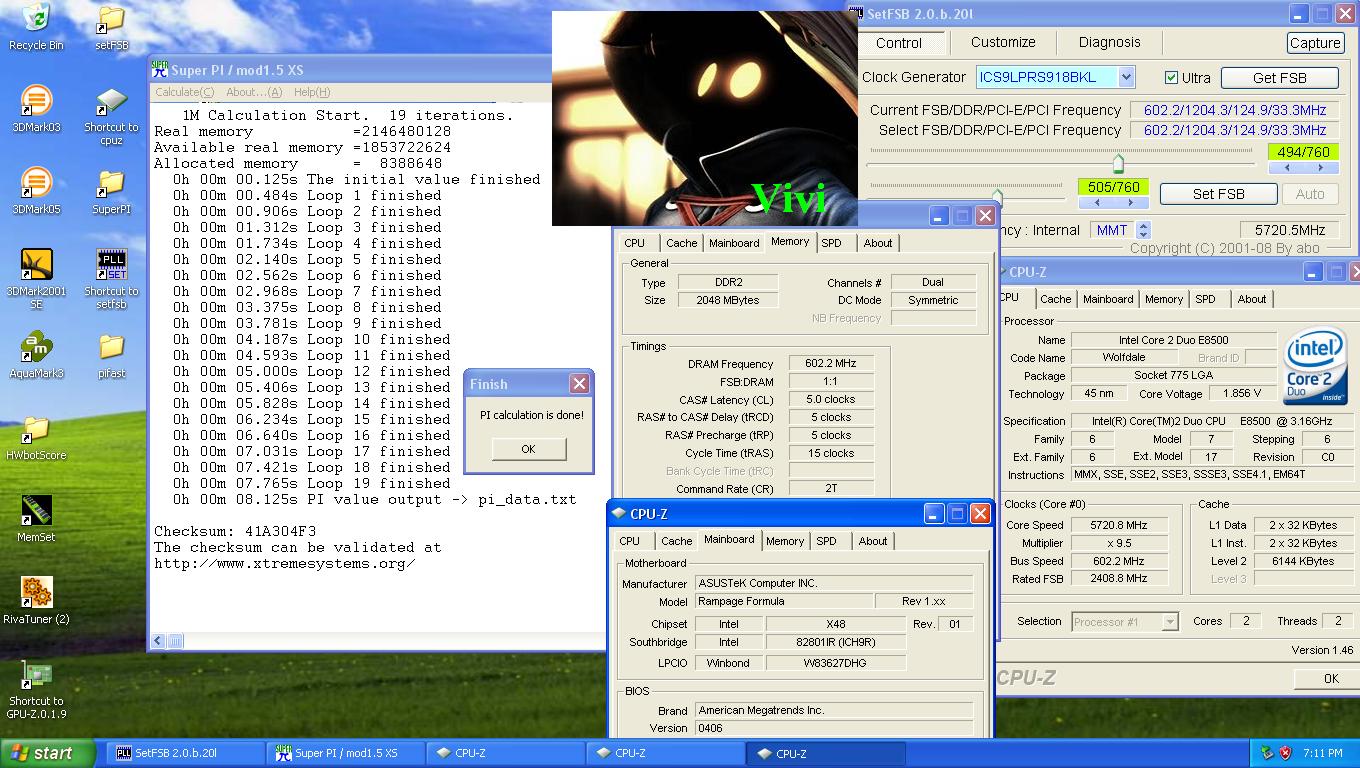Select Memory tab in Mainboard CPU-Z window
1360x768 pixels.
[x=784, y=541]
